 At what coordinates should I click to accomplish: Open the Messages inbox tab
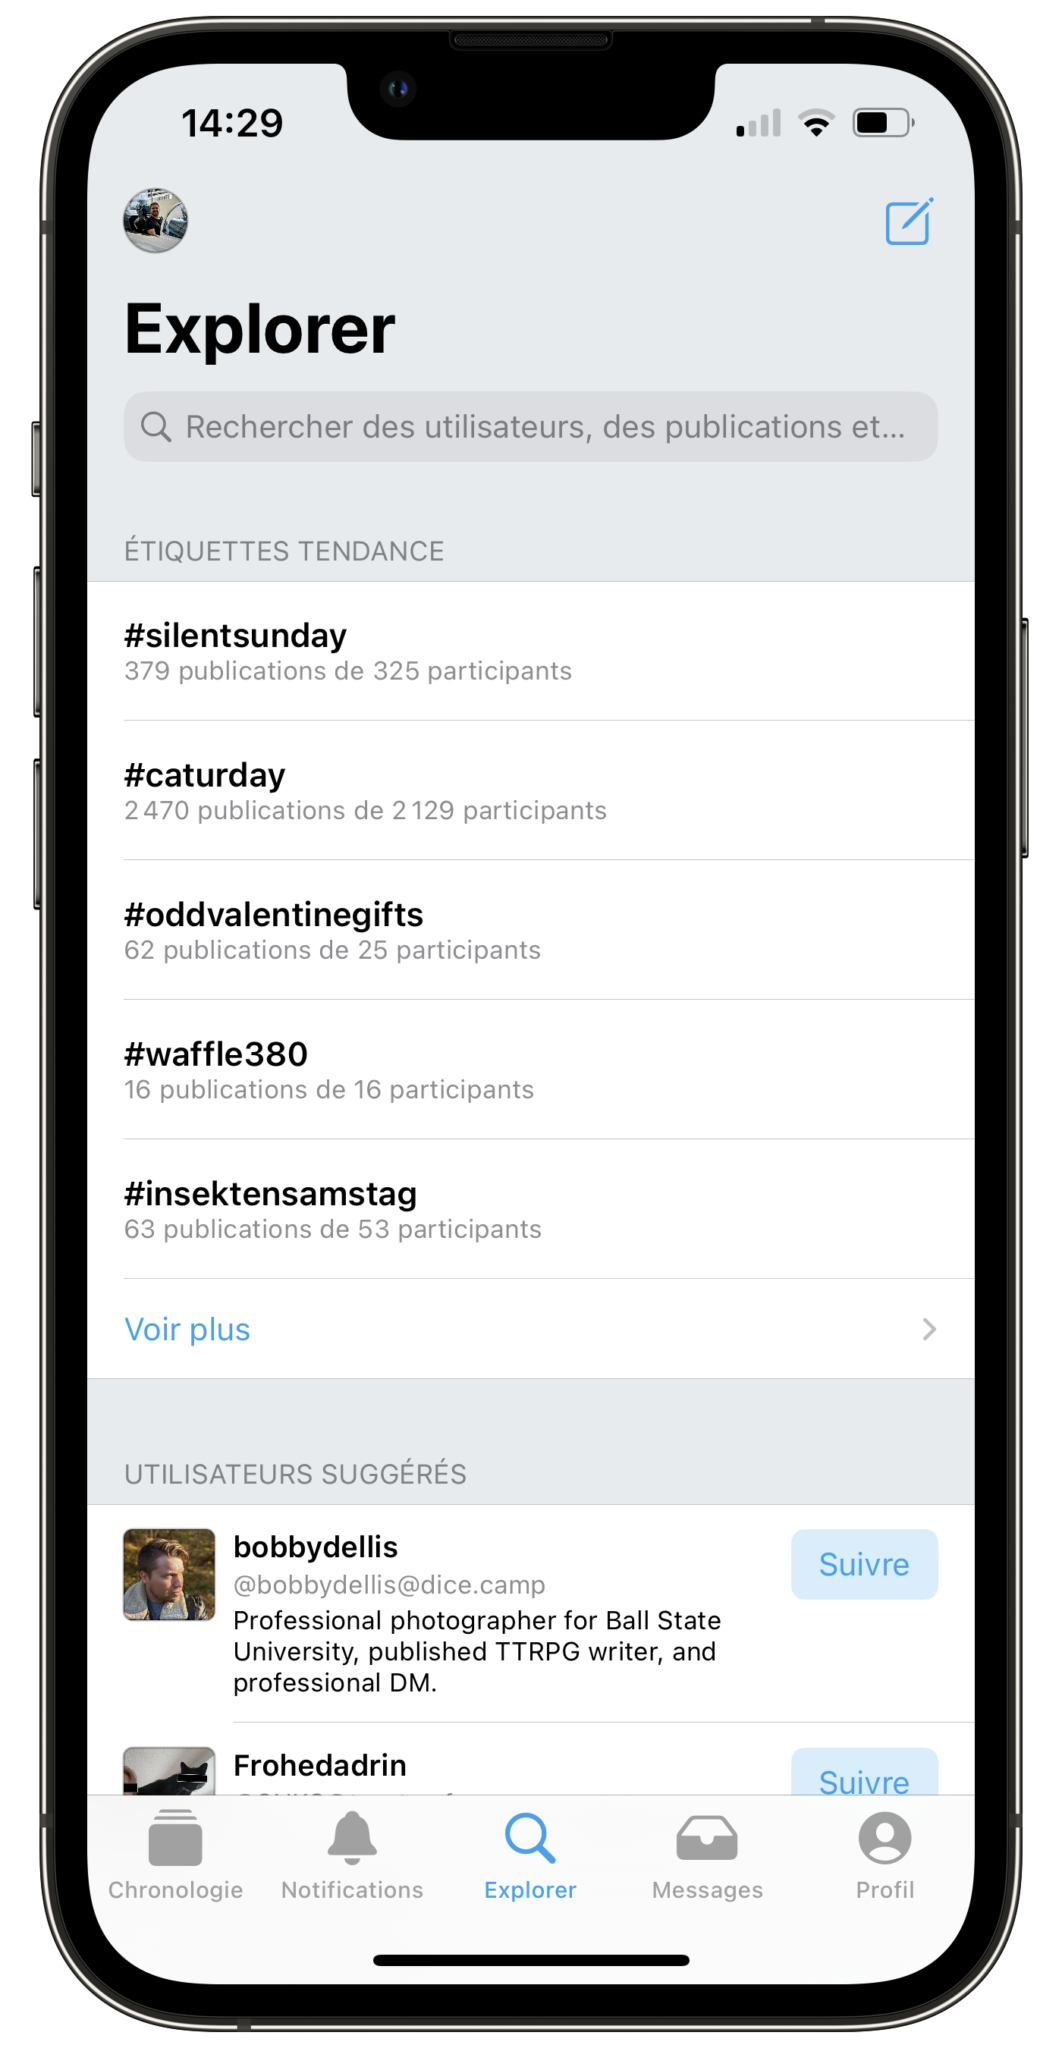(x=707, y=1856)
